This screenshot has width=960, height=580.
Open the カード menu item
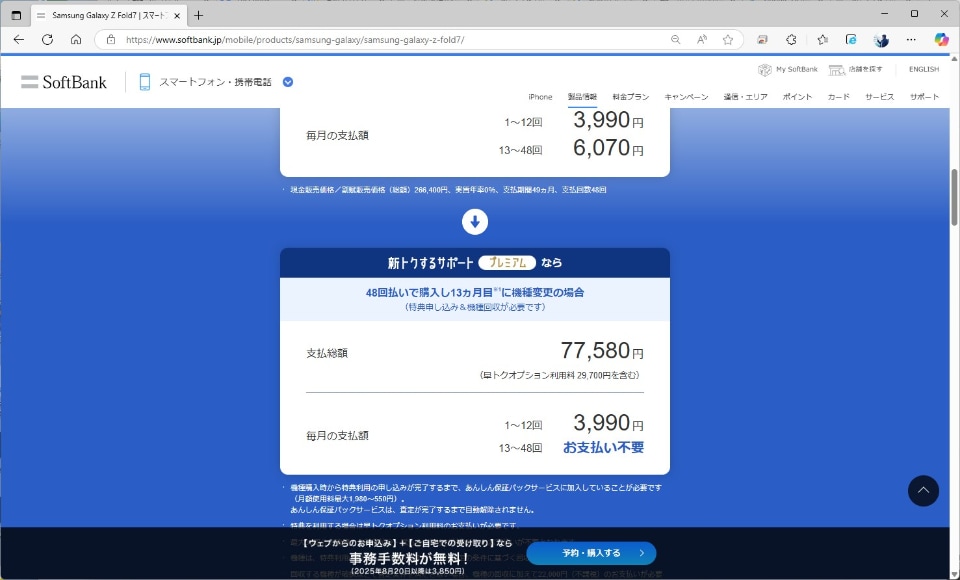838,97
